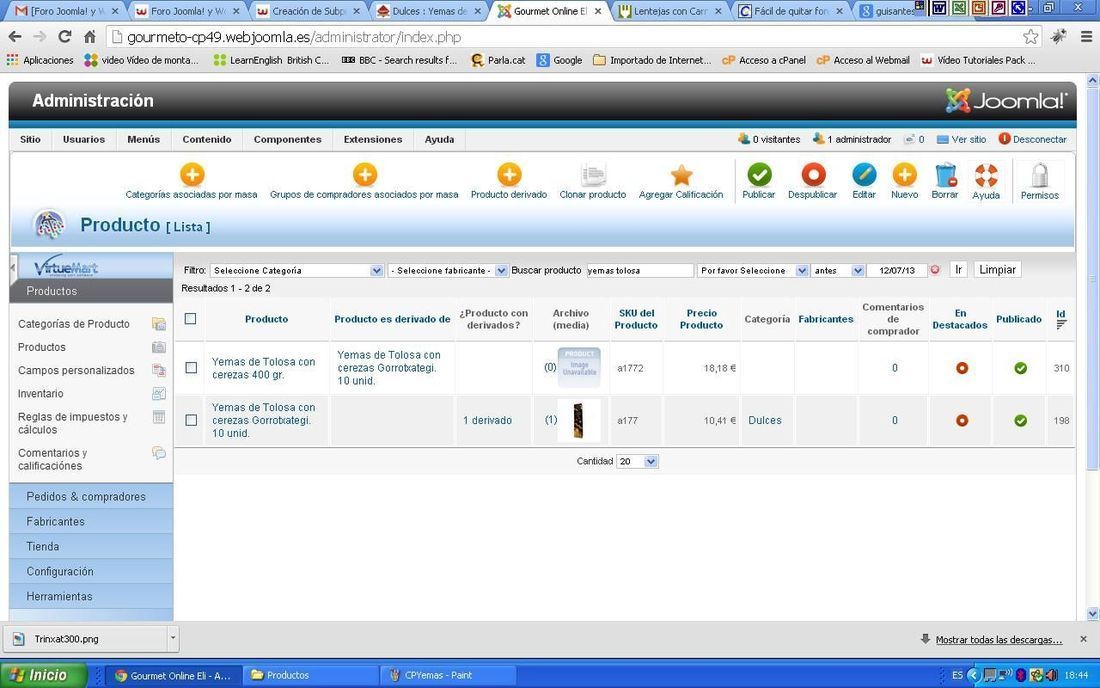
Task: Open the Por favor Seleccione dropdown
Action: pyautogui.click(x=753, y=271)
